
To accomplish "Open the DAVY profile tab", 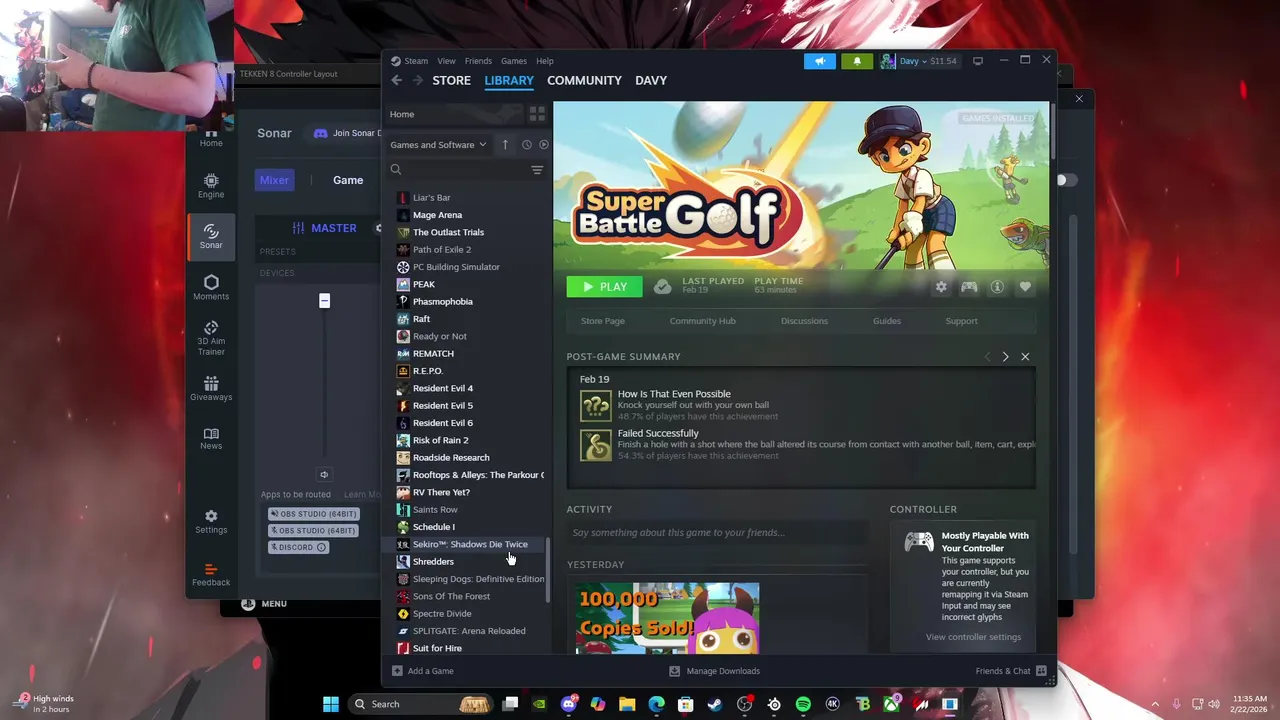I will [x=651, y=80].
